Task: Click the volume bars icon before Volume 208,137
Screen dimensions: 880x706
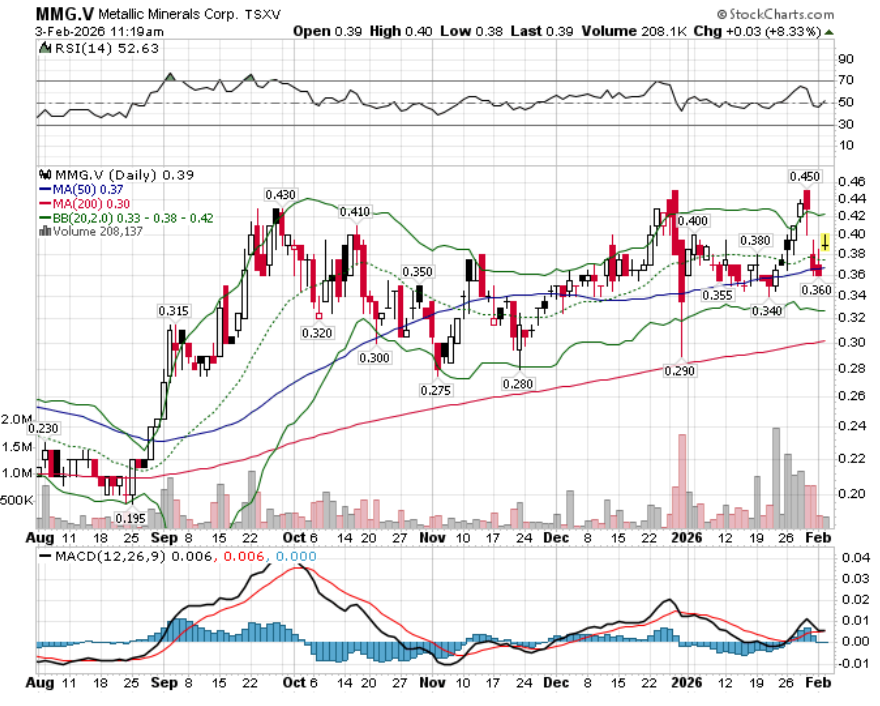Action: coord(45,231)
